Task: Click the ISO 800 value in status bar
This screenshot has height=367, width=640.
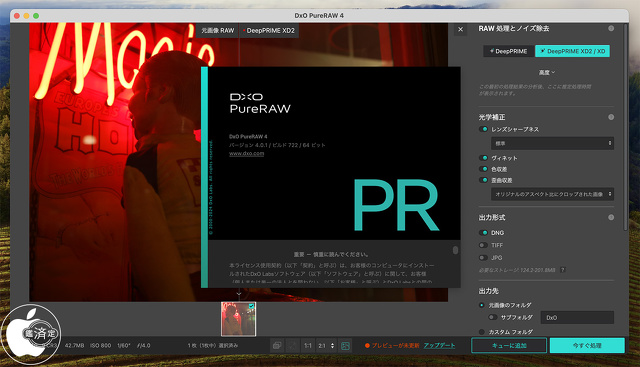Action: point(100,345)
